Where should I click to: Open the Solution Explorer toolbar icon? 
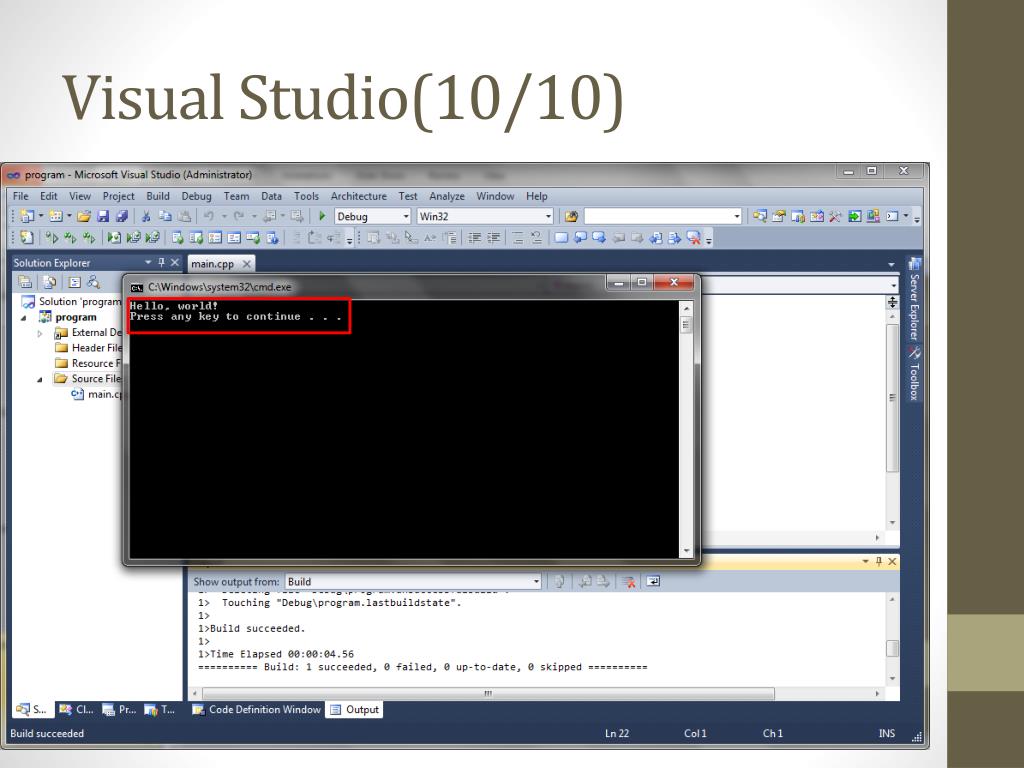point(760,216)
